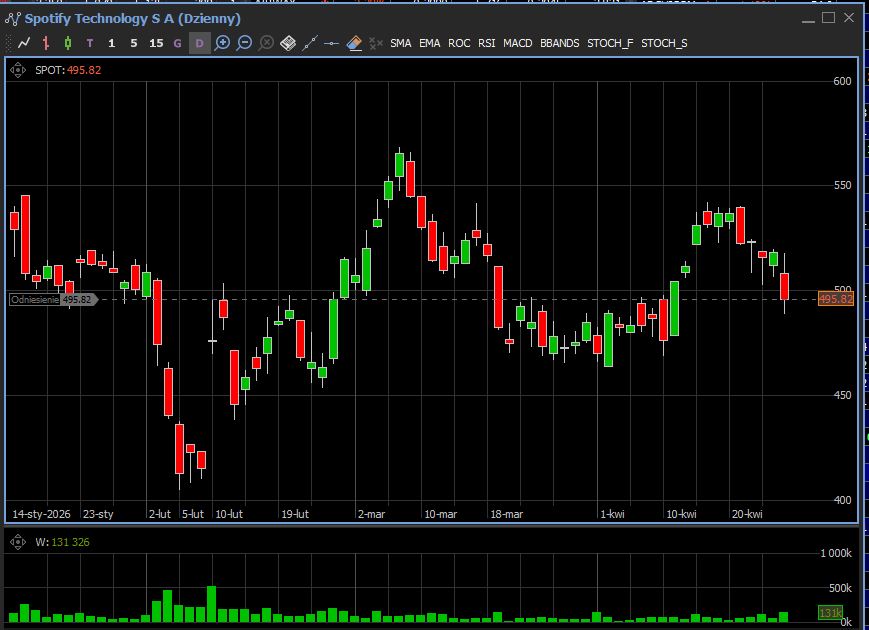This screenshot has width=869, height=630.
Task: Select the green candlestick chart type
Action: pos(68,43)
